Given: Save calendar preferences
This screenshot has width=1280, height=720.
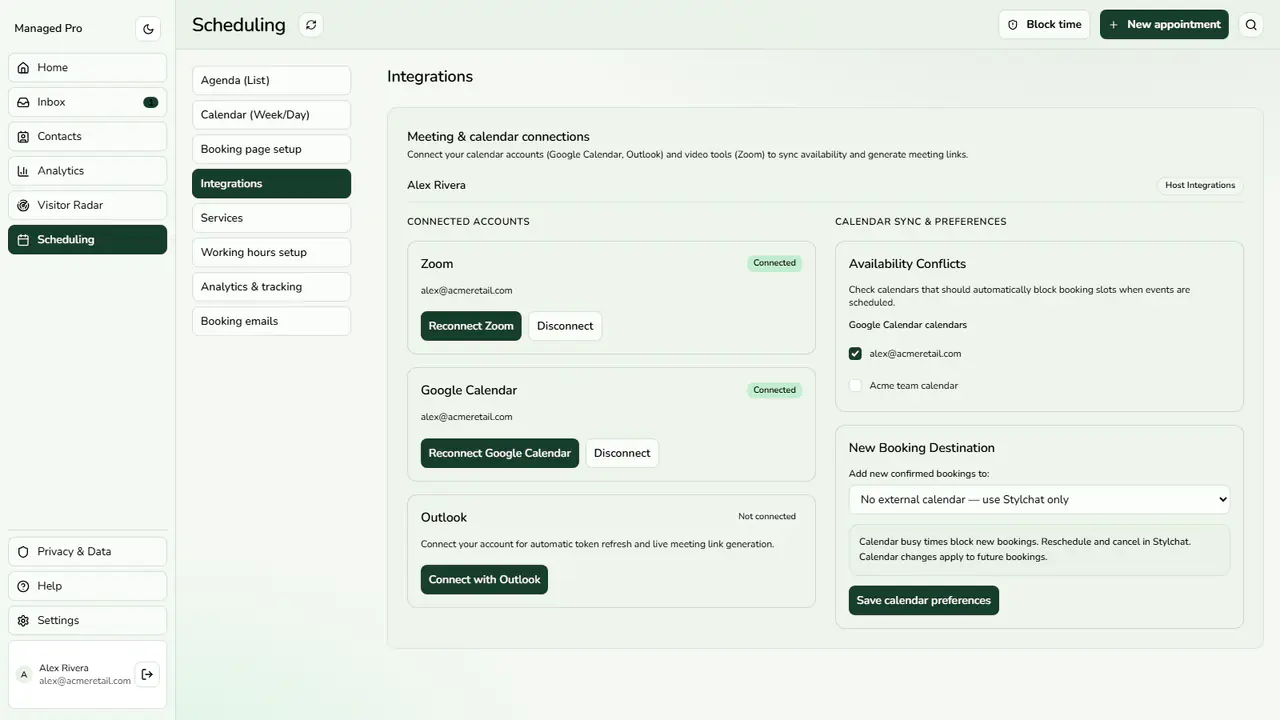Looking at the screenshot, I should pos(924,601).
